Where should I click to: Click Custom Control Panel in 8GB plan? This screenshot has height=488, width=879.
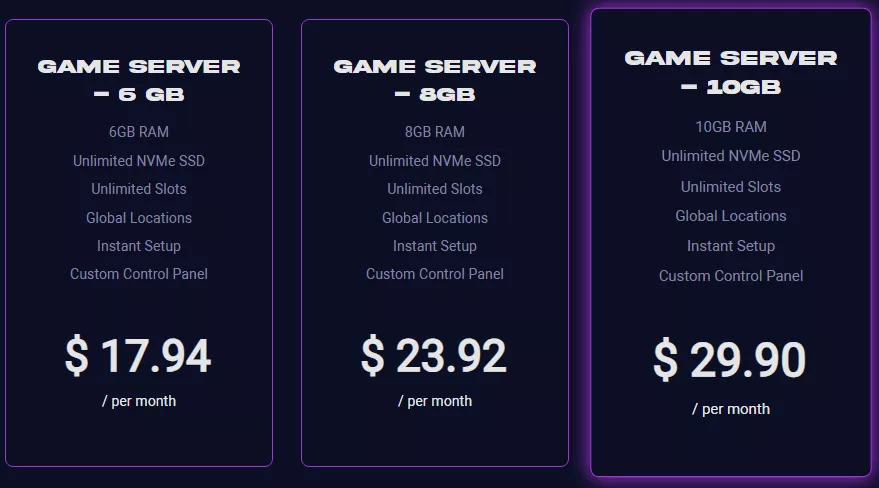pyautogui.click(x=435, y=274)
